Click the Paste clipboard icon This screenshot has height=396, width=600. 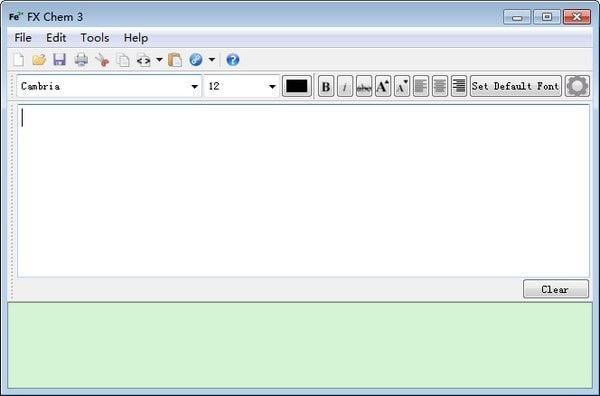[x=175, y=60]
